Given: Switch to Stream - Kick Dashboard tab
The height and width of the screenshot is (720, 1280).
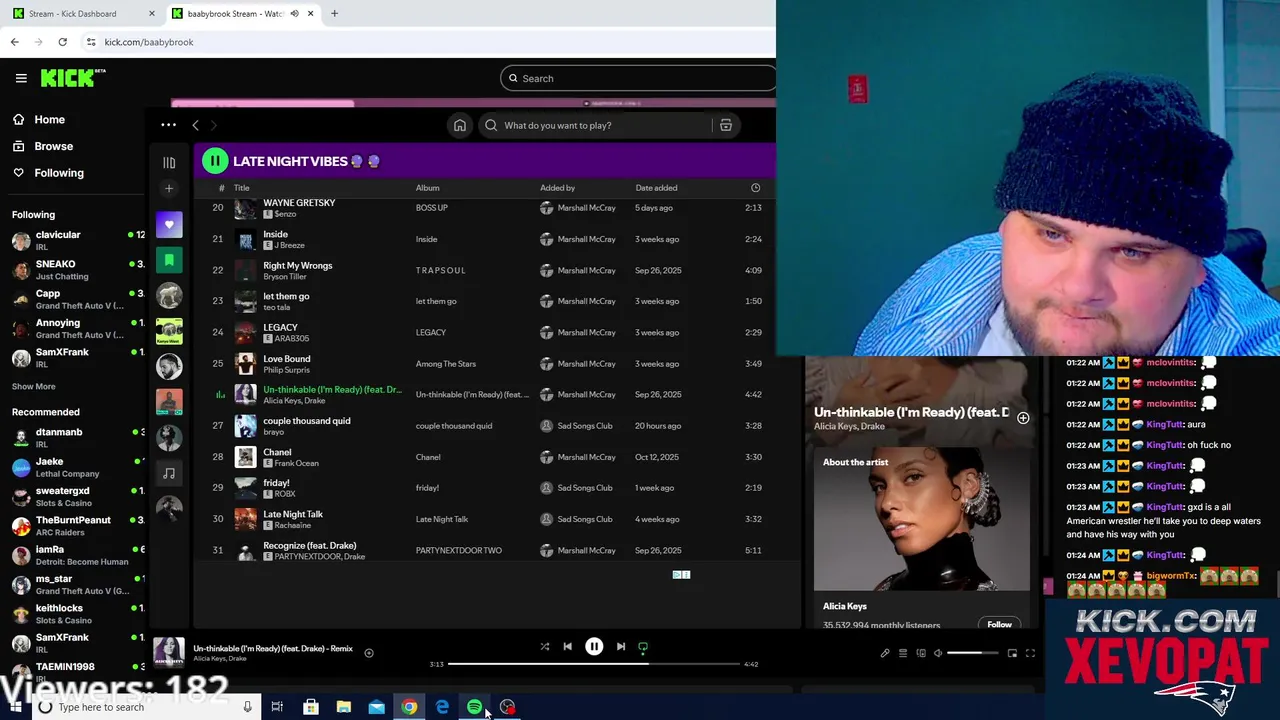Looking at the screenshot, I should click(74, 13).
